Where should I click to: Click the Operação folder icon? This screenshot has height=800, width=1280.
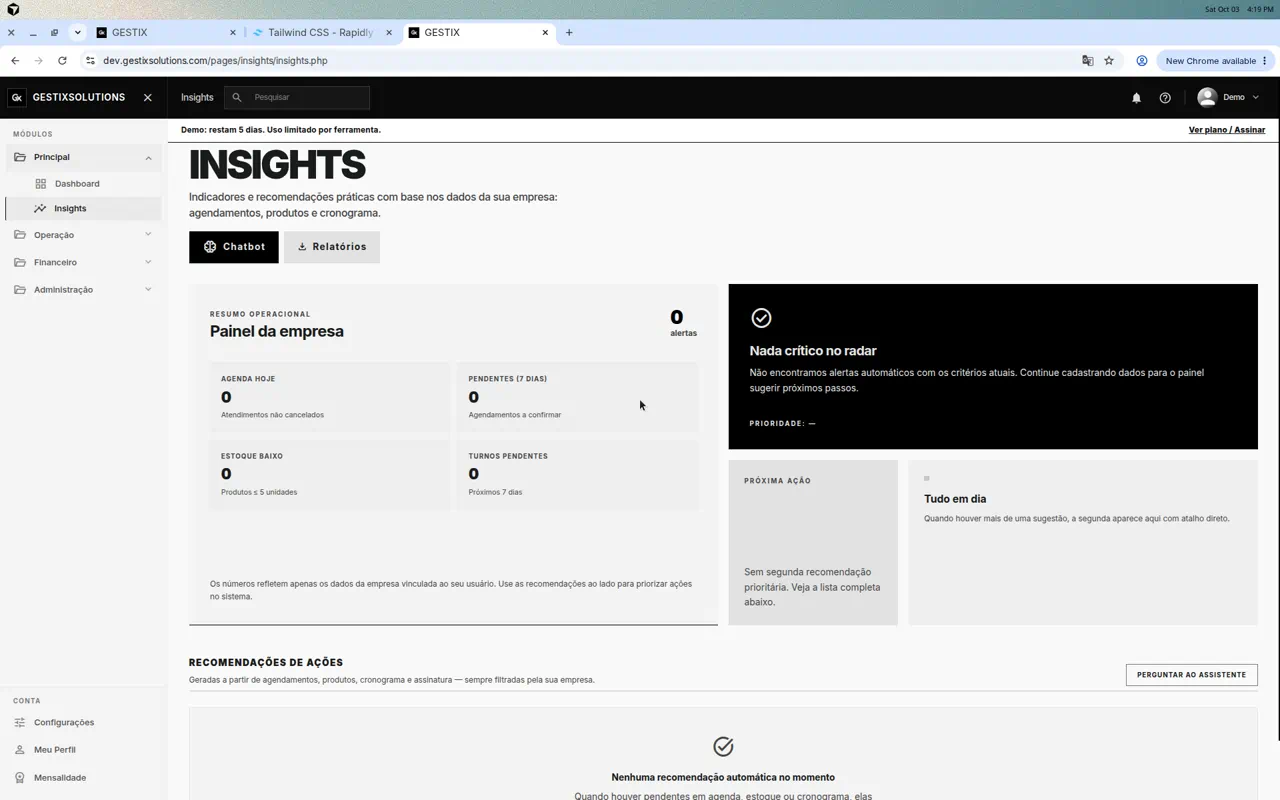pyautogui.click(x=20, y=235)
